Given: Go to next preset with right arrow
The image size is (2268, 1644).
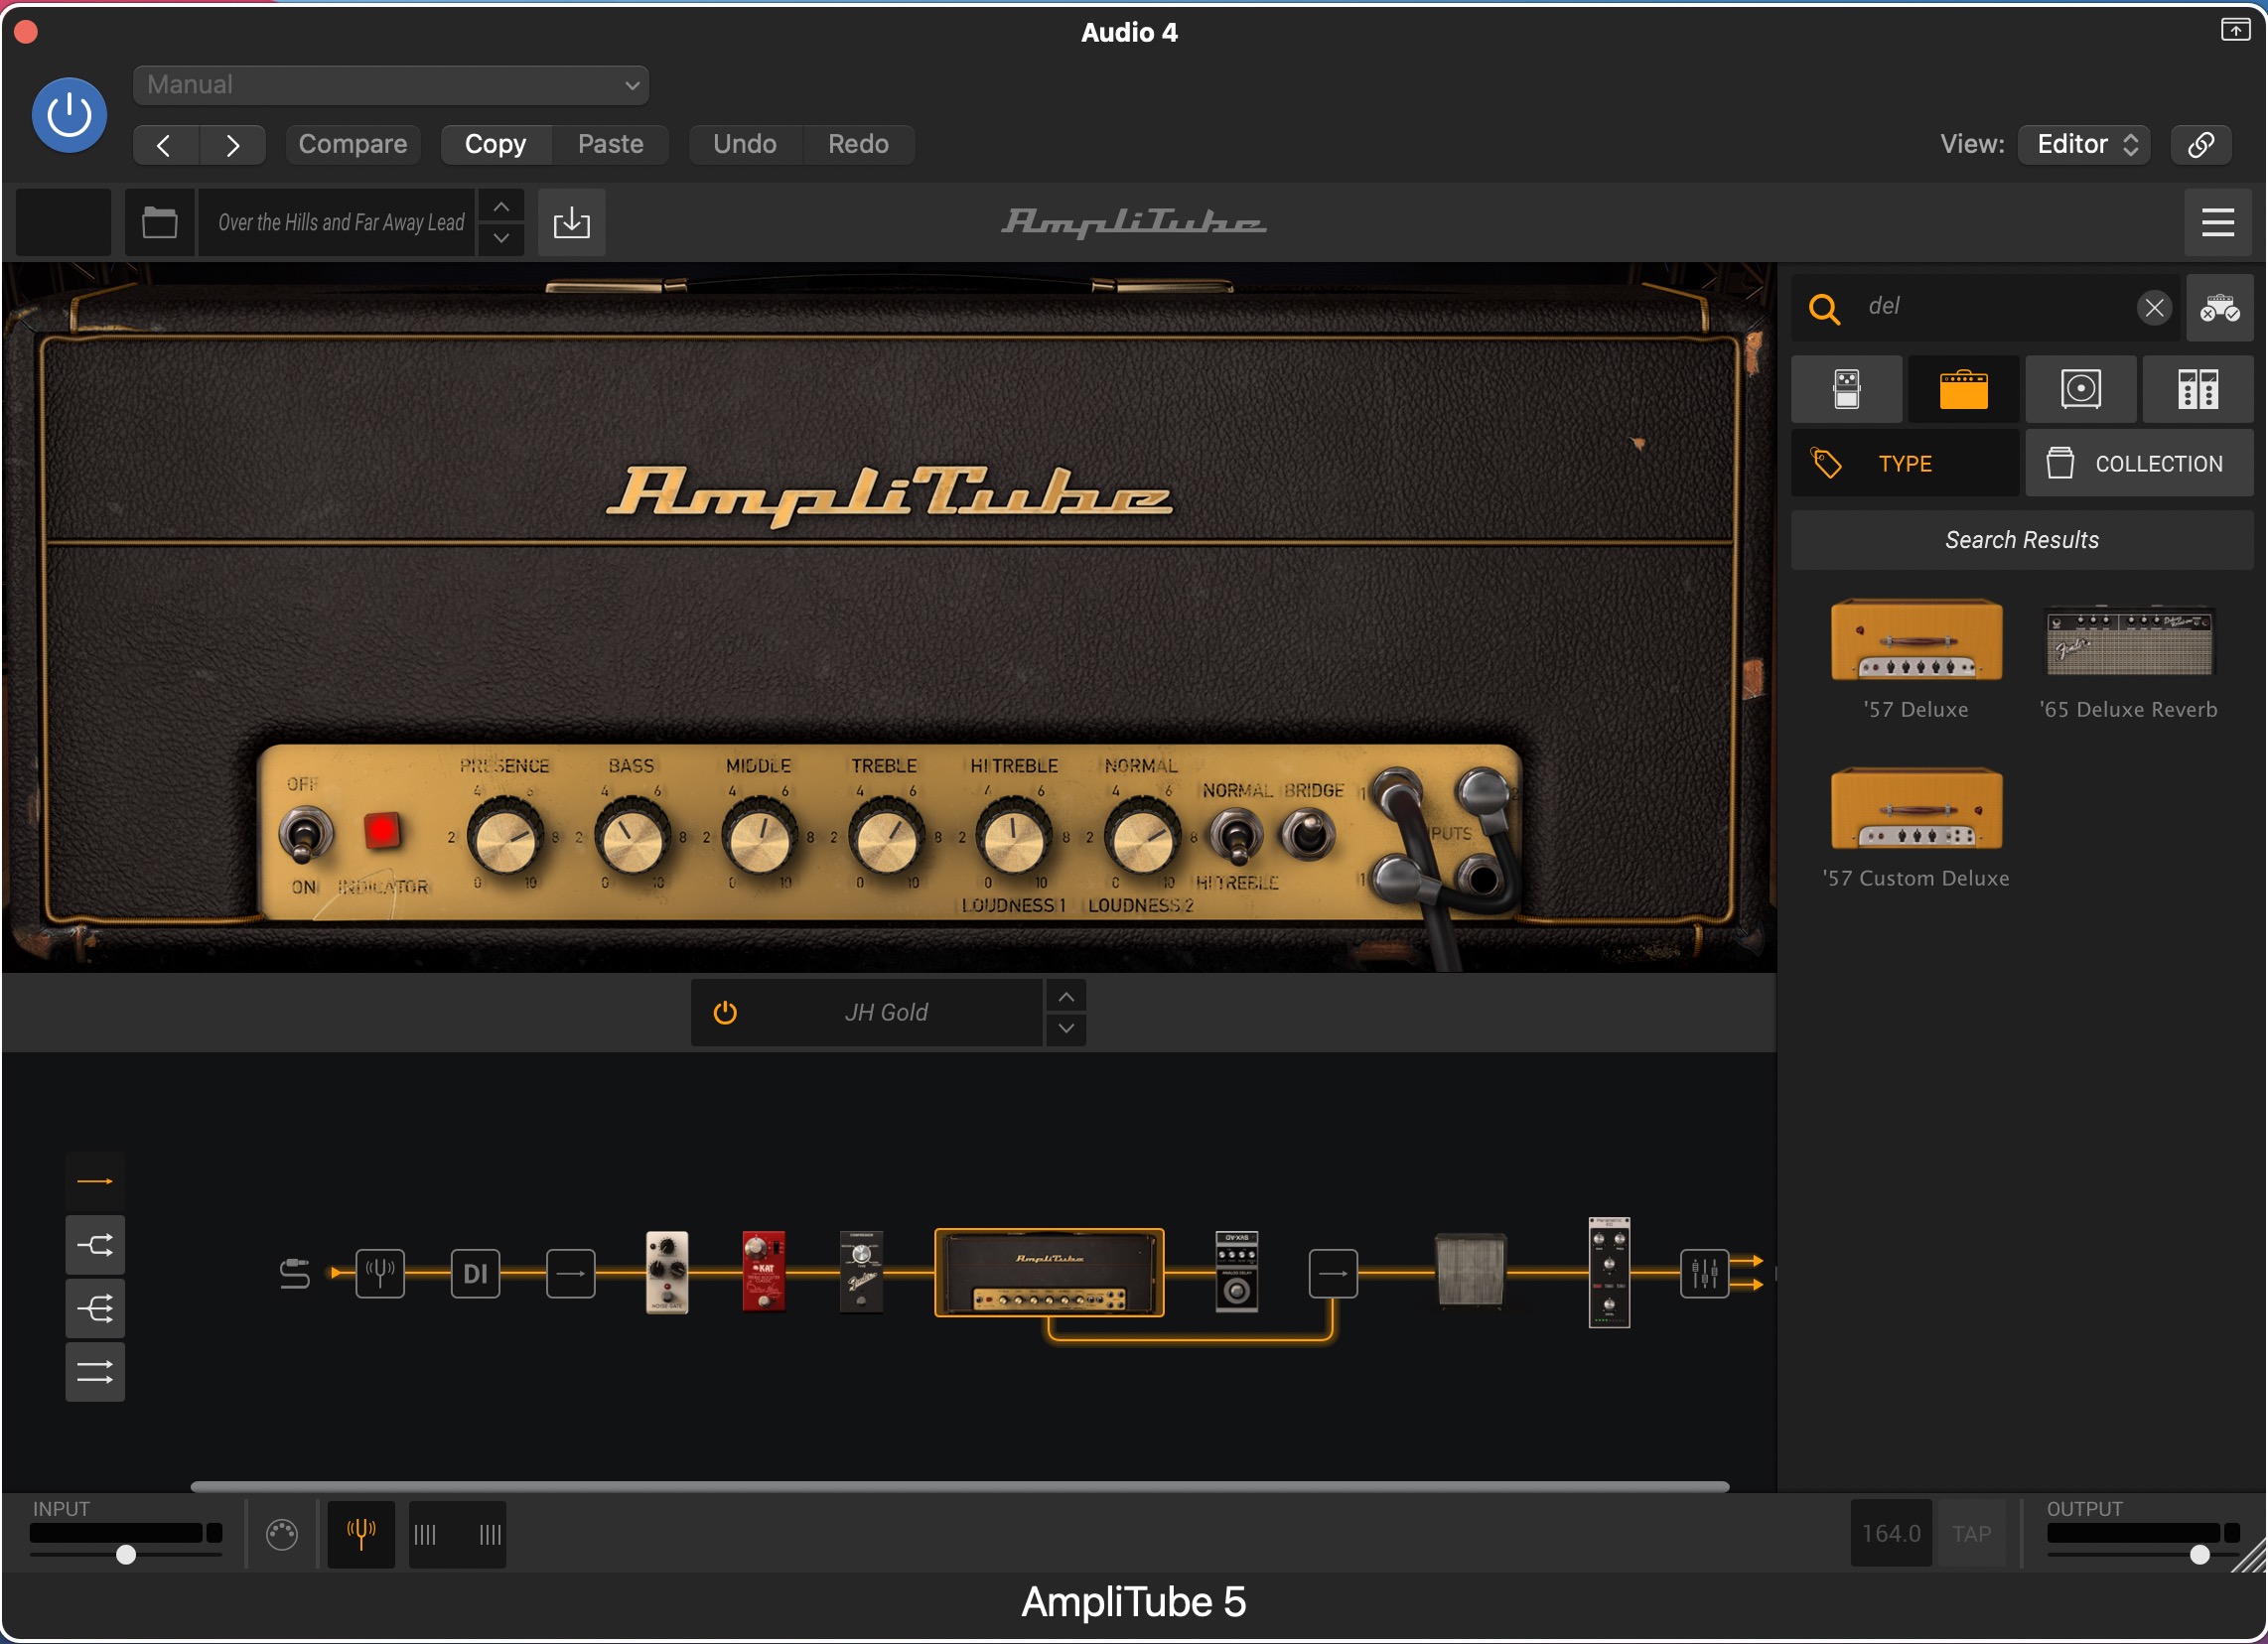Looking at the screenshot, I should tap(232, 145).
